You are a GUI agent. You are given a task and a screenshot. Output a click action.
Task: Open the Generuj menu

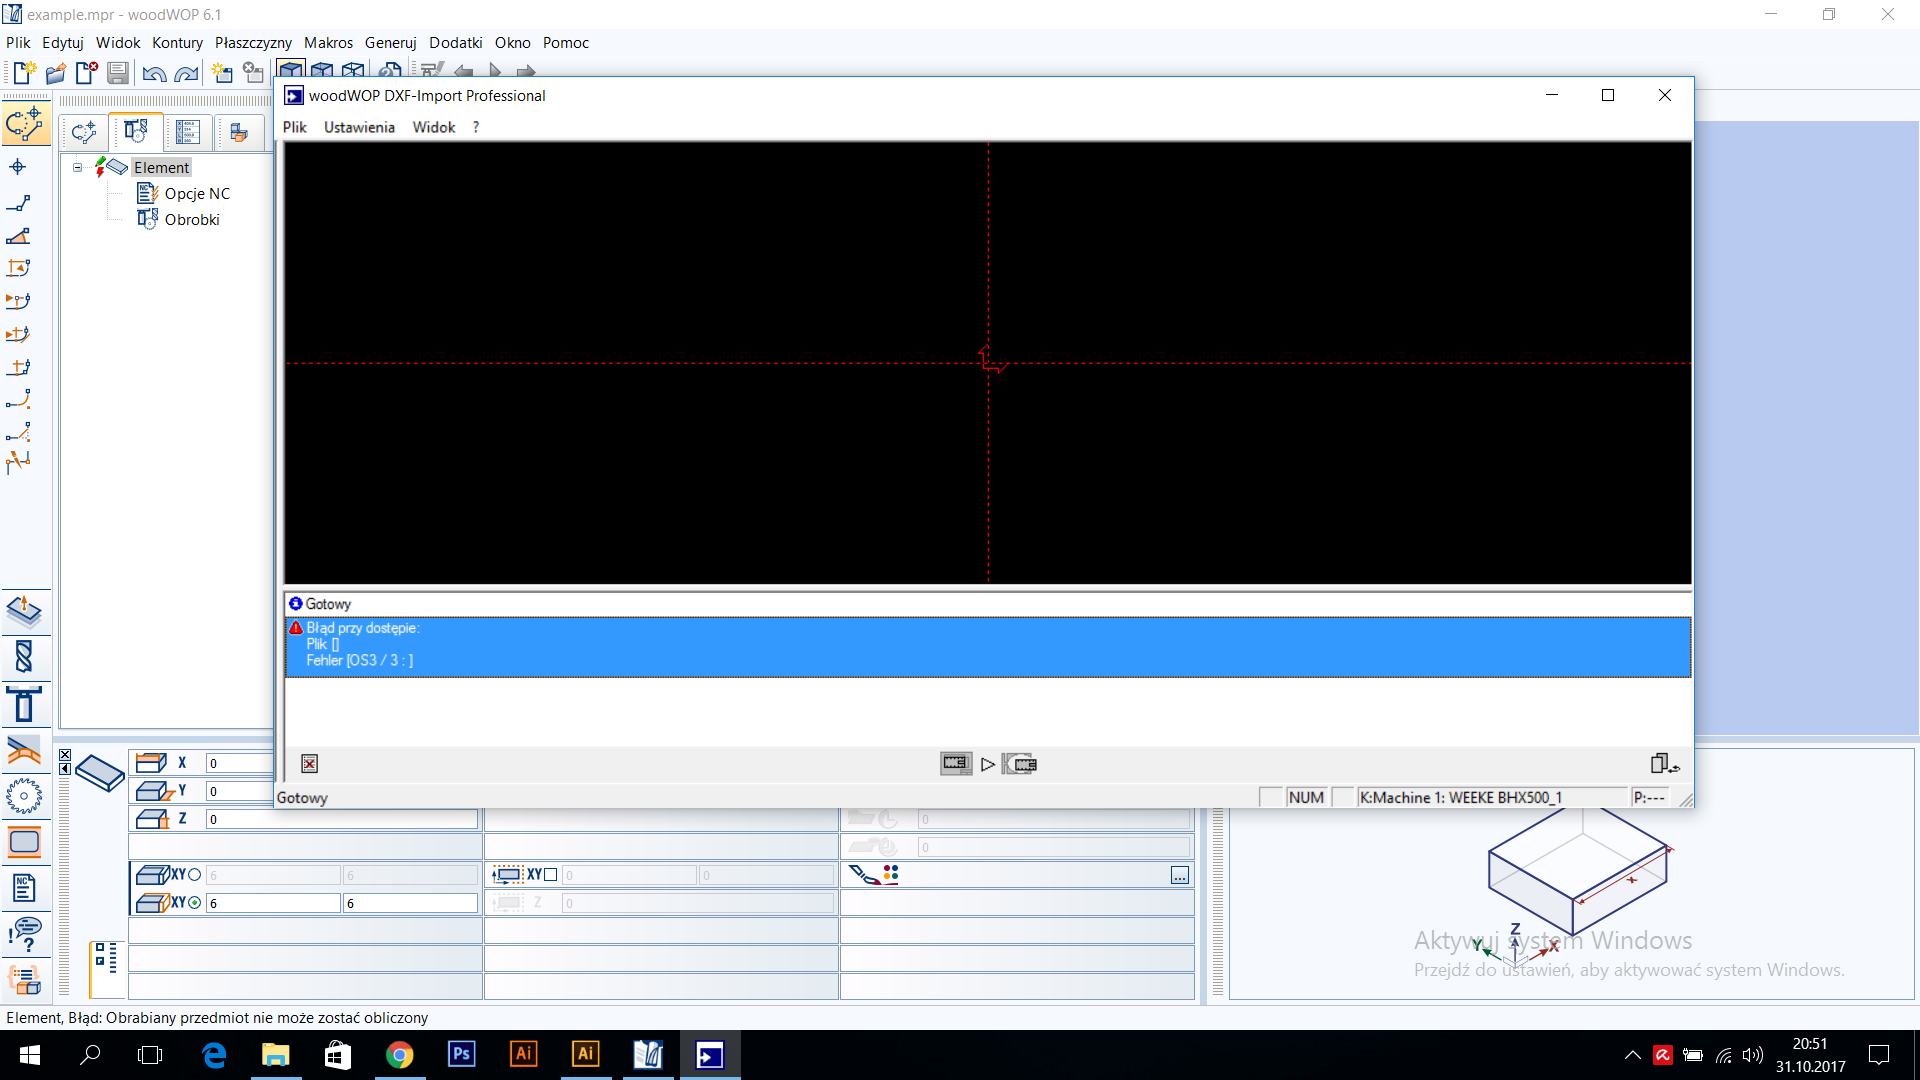(x=390, y=42)
